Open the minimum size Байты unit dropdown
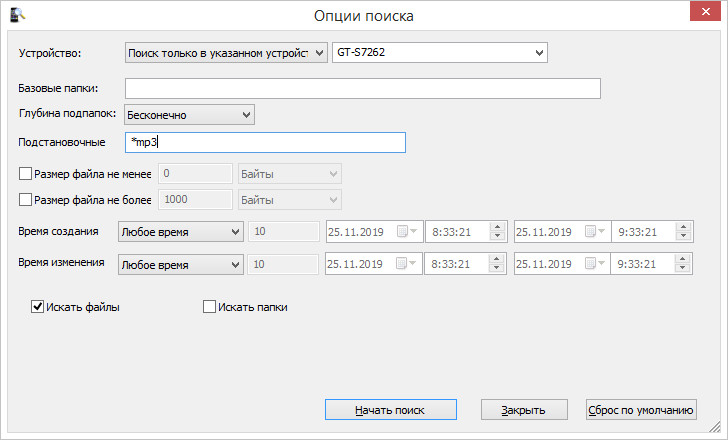The image size is (728, 440). tap(290, 174)
